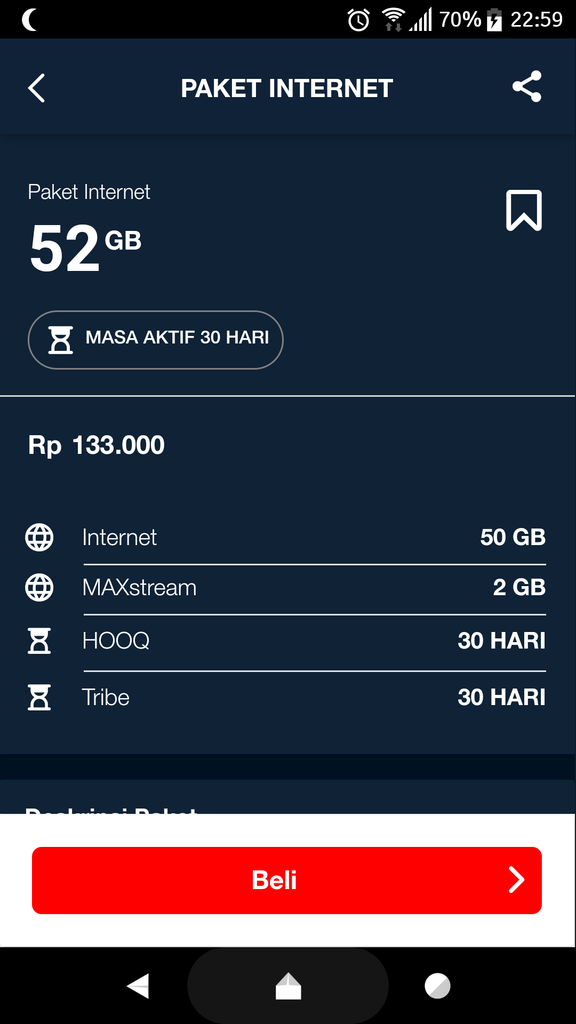The width and height of the screenshot is (576, 1024).
Task: Tap the Android back triangle button
Action: pyautogui.click(x=138, y=985)
